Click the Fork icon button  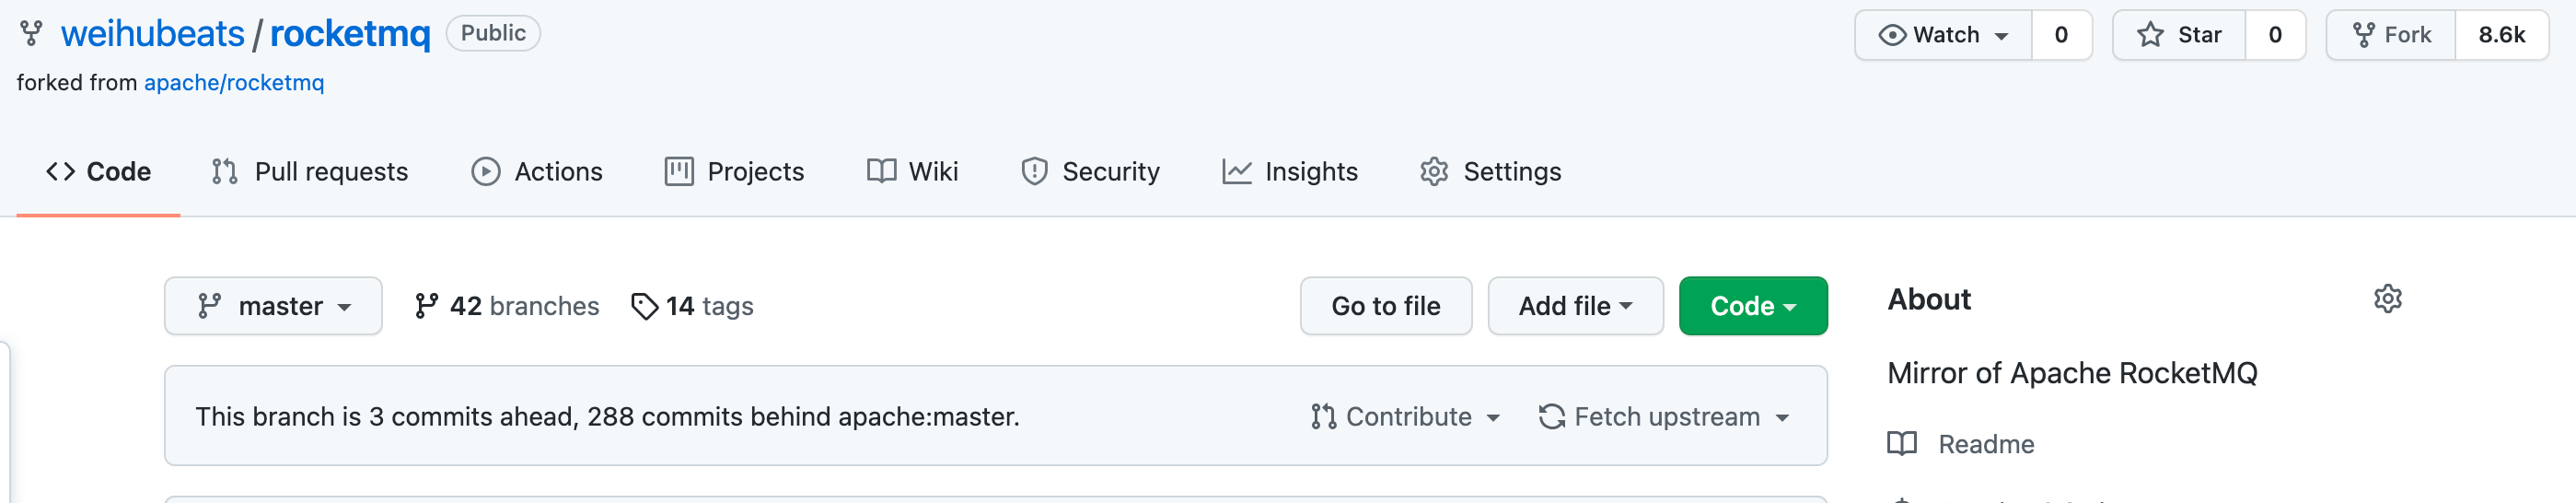(2391, 35)
